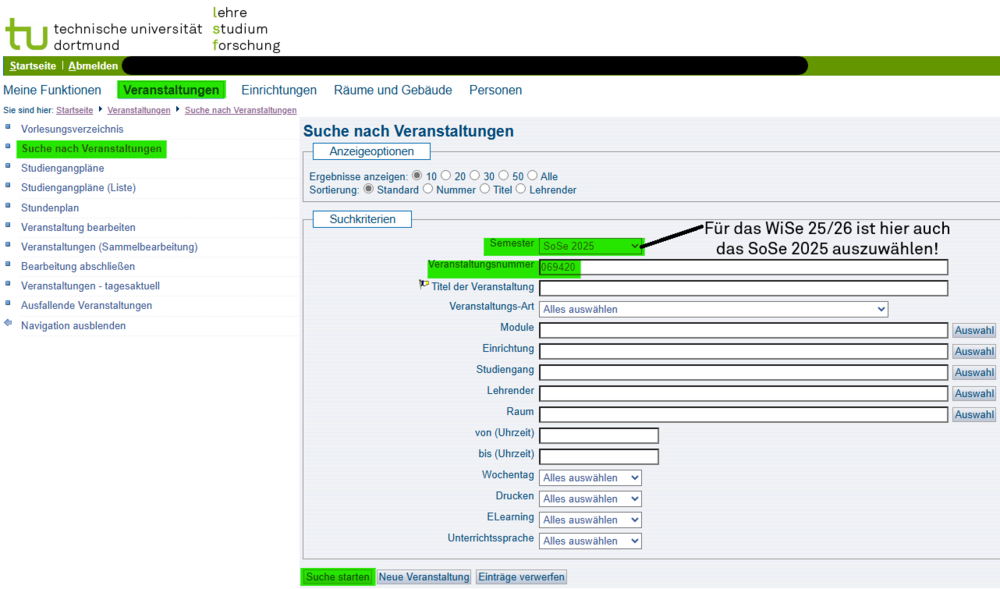1000x589 pixels.
Task: Click the flag icon beside Titel der Veranstaltung
Action: coord(423,284)
